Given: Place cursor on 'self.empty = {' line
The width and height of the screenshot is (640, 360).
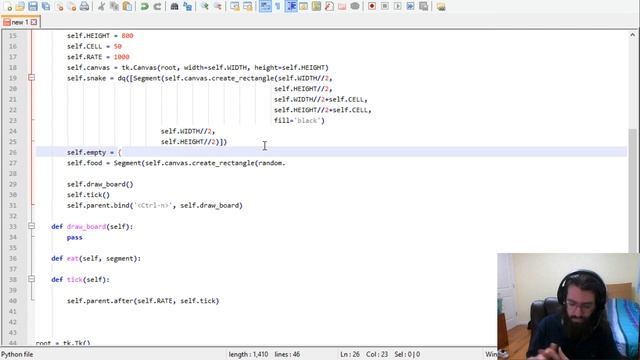Looking at the screenshot, I should coord(94,152).
